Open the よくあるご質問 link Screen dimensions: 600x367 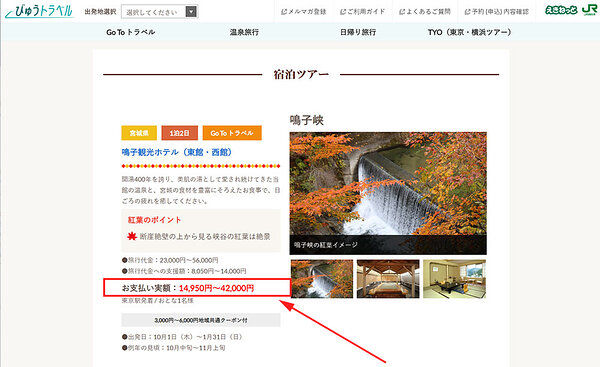click(425, 12)
